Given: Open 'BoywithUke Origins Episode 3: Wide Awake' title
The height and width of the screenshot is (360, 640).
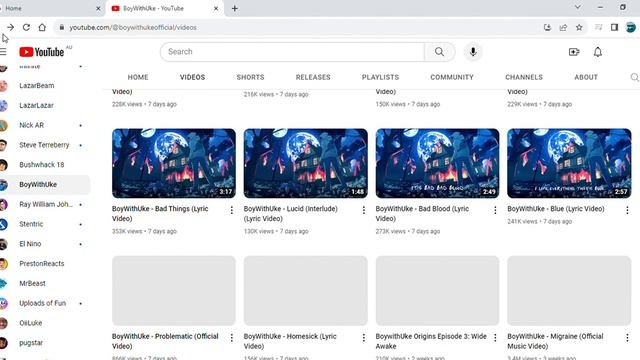Looking at the screenshot, I should click(x=431, y=341).
